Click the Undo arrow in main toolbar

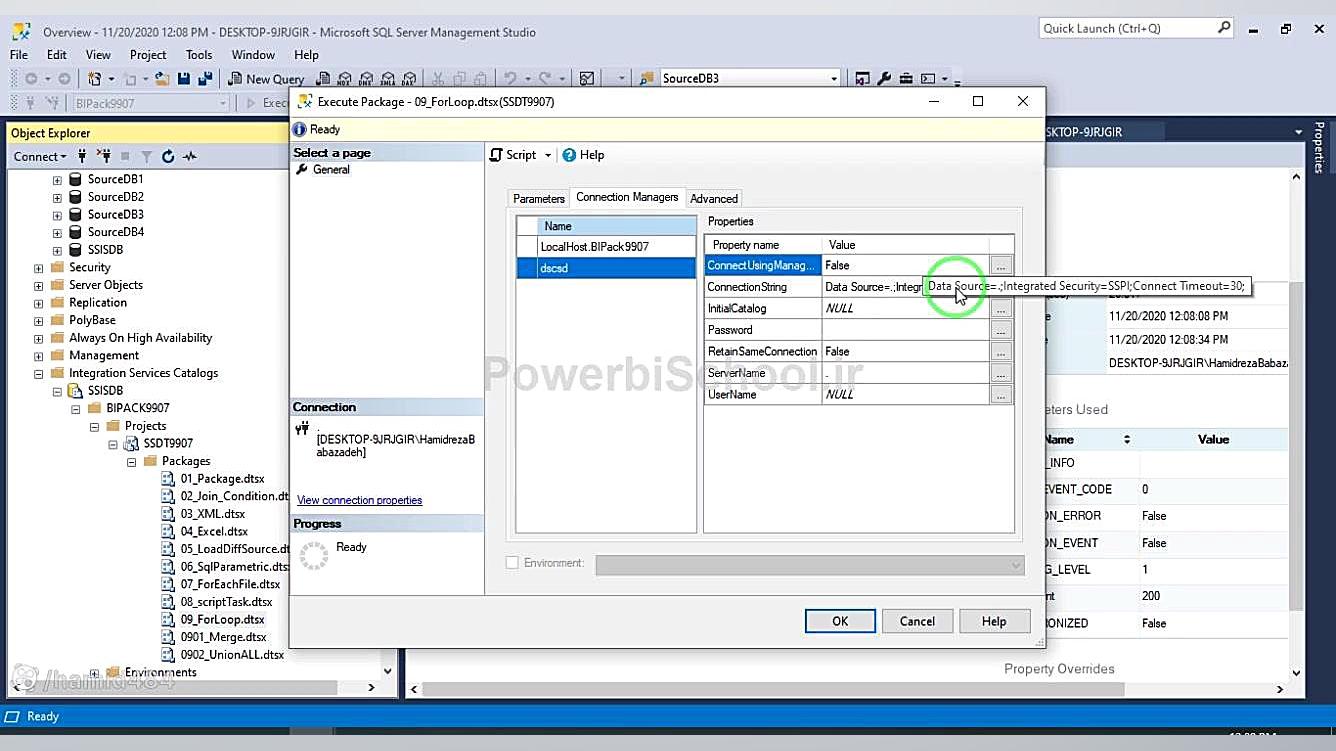510,79
